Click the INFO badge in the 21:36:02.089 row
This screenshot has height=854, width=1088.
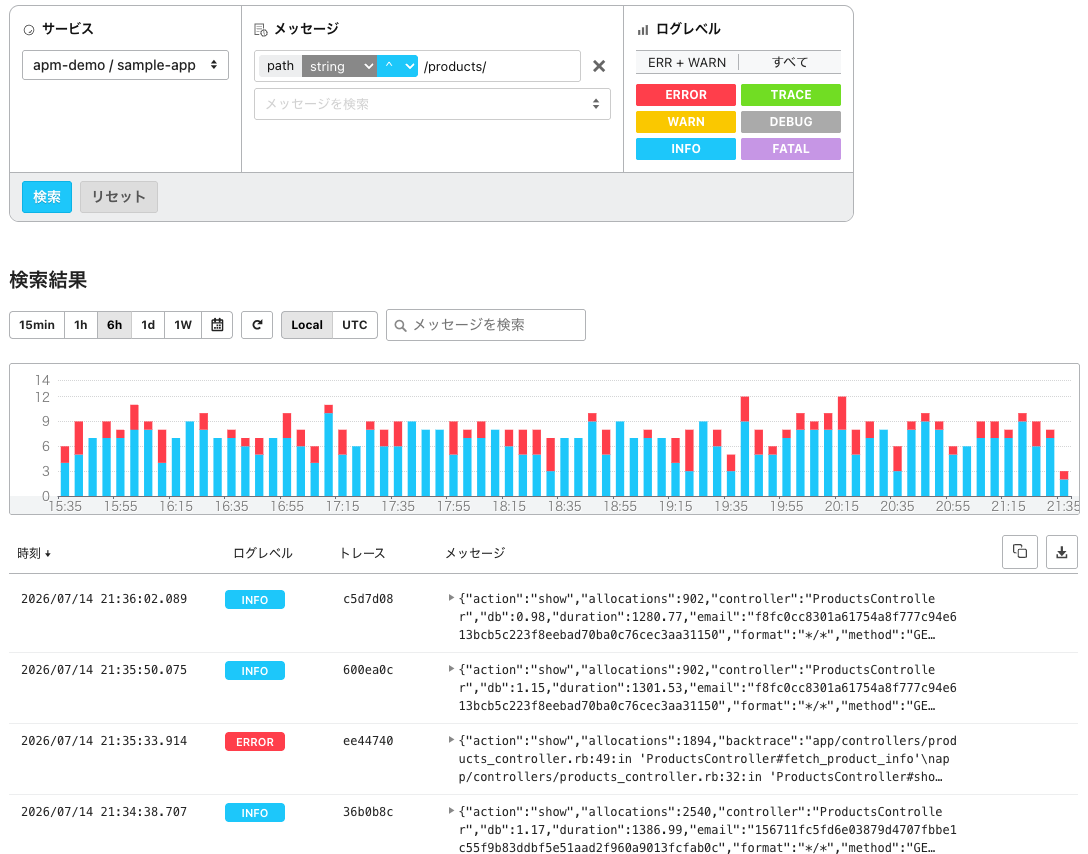pos(255,599)
